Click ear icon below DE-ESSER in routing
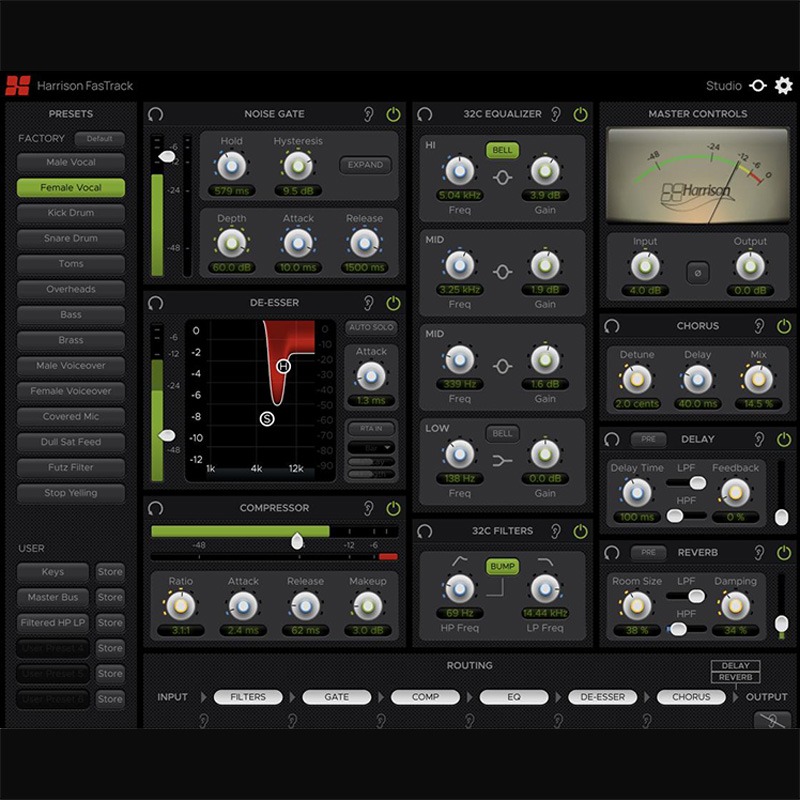This screenshot has width=800, height=800. click(559, 720)
